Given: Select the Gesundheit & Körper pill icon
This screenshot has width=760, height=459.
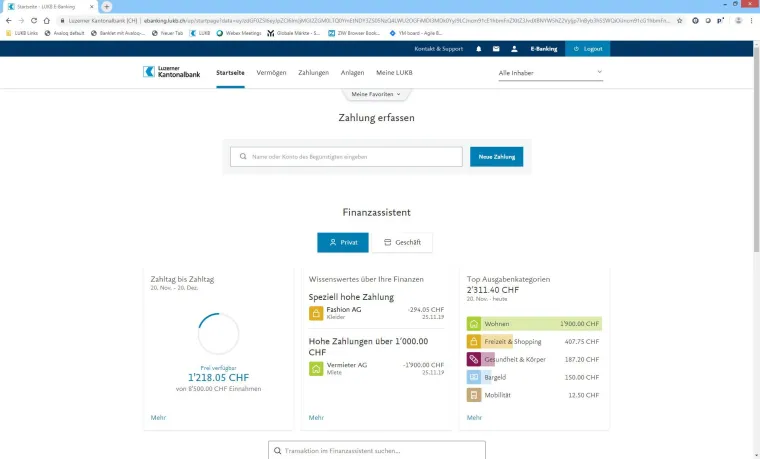Looking at the screenshot, I should point(474,359).
